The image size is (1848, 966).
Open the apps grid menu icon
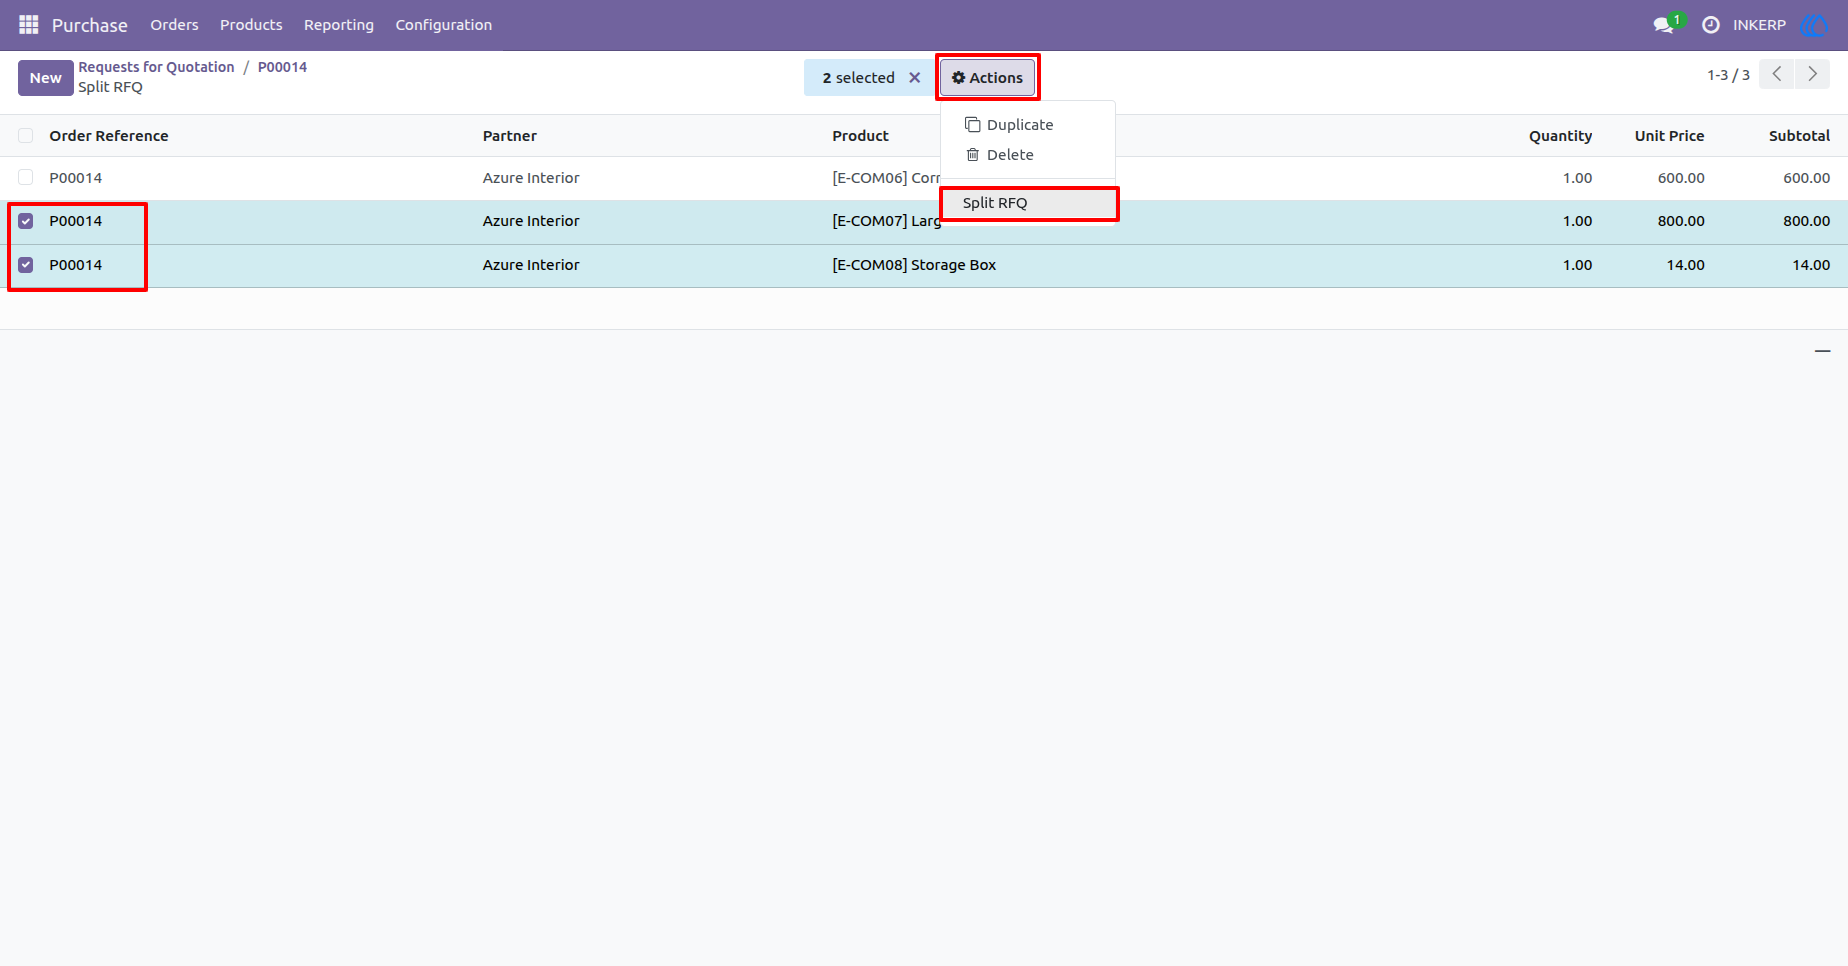point(29,25)
